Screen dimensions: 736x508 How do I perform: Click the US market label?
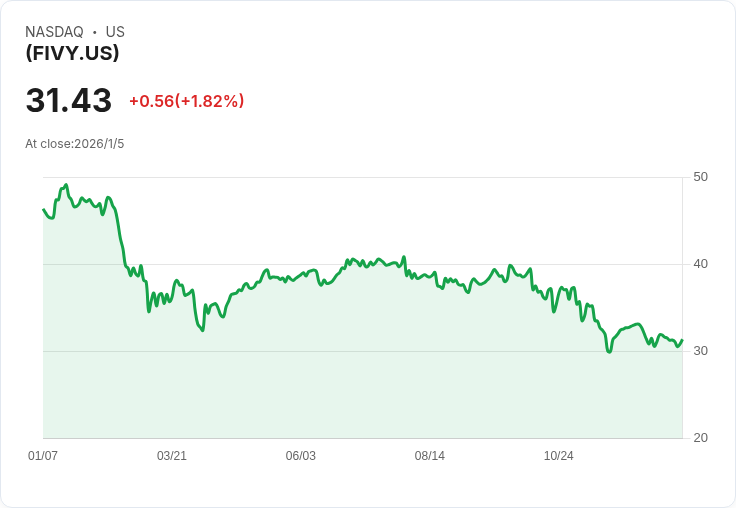pyautogui.click(x=115, y=32)
